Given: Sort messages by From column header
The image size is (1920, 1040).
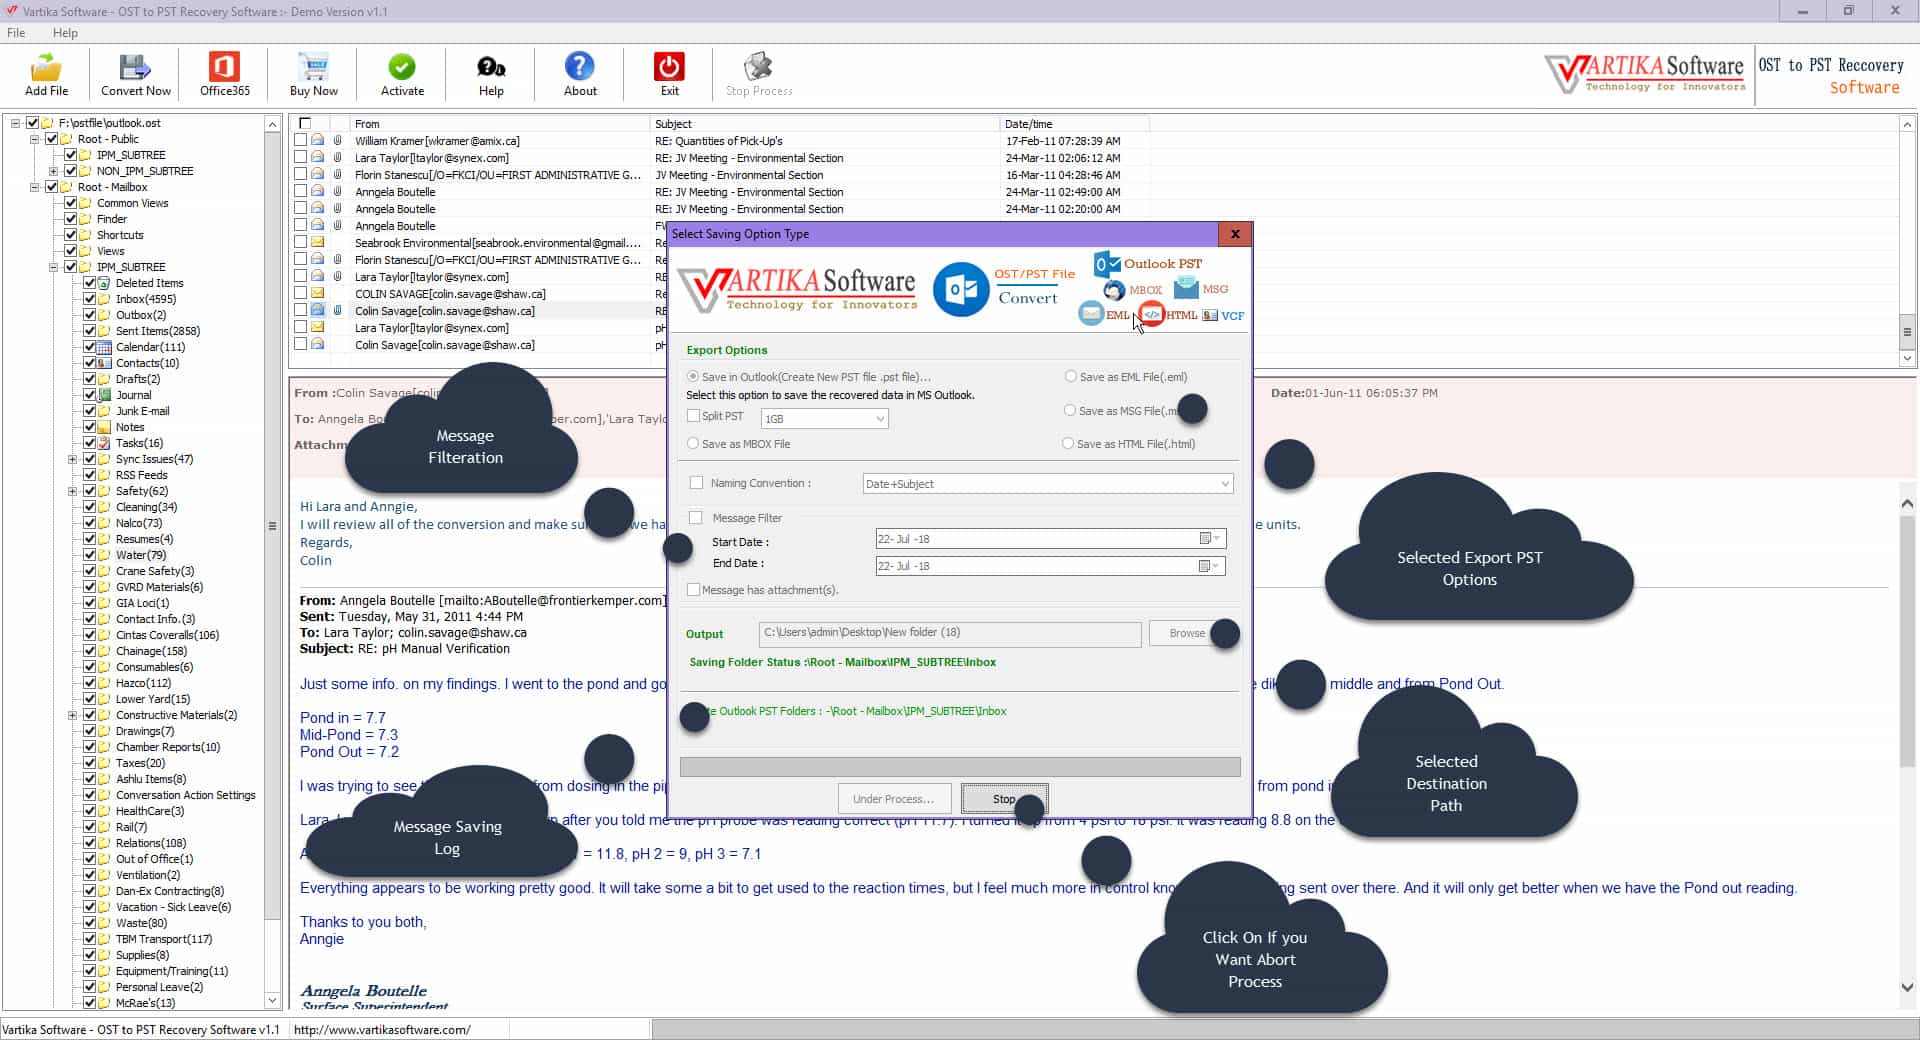Looking at the screenshot, I should 499,124.
